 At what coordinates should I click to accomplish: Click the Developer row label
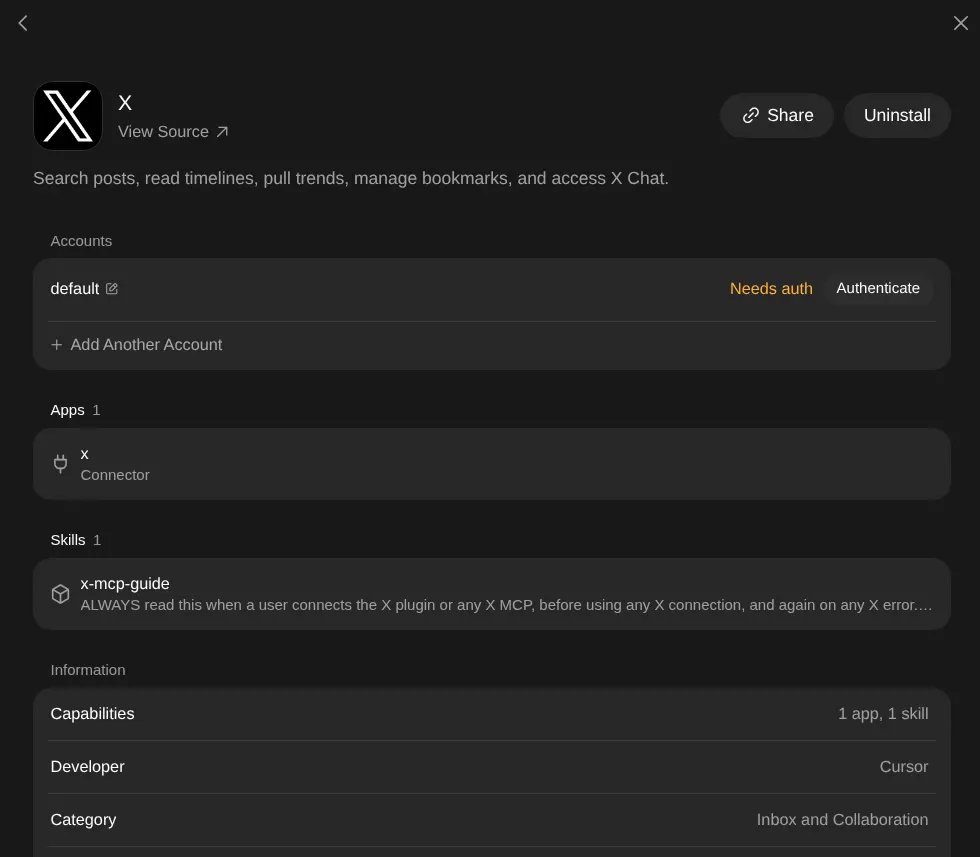click(88, 767)
